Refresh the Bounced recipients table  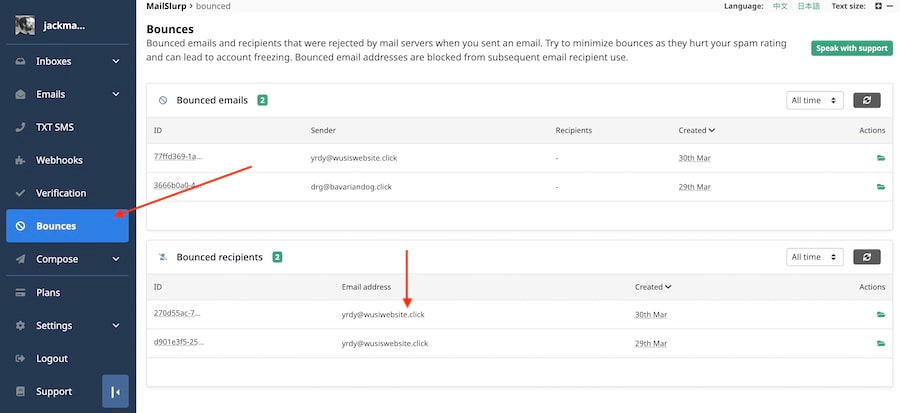(866, 257)
